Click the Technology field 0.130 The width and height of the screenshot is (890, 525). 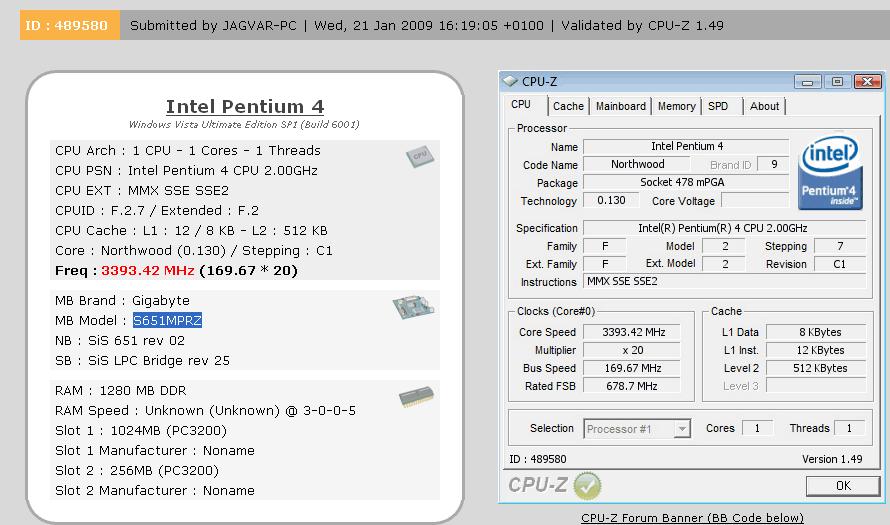click(611, 200)
